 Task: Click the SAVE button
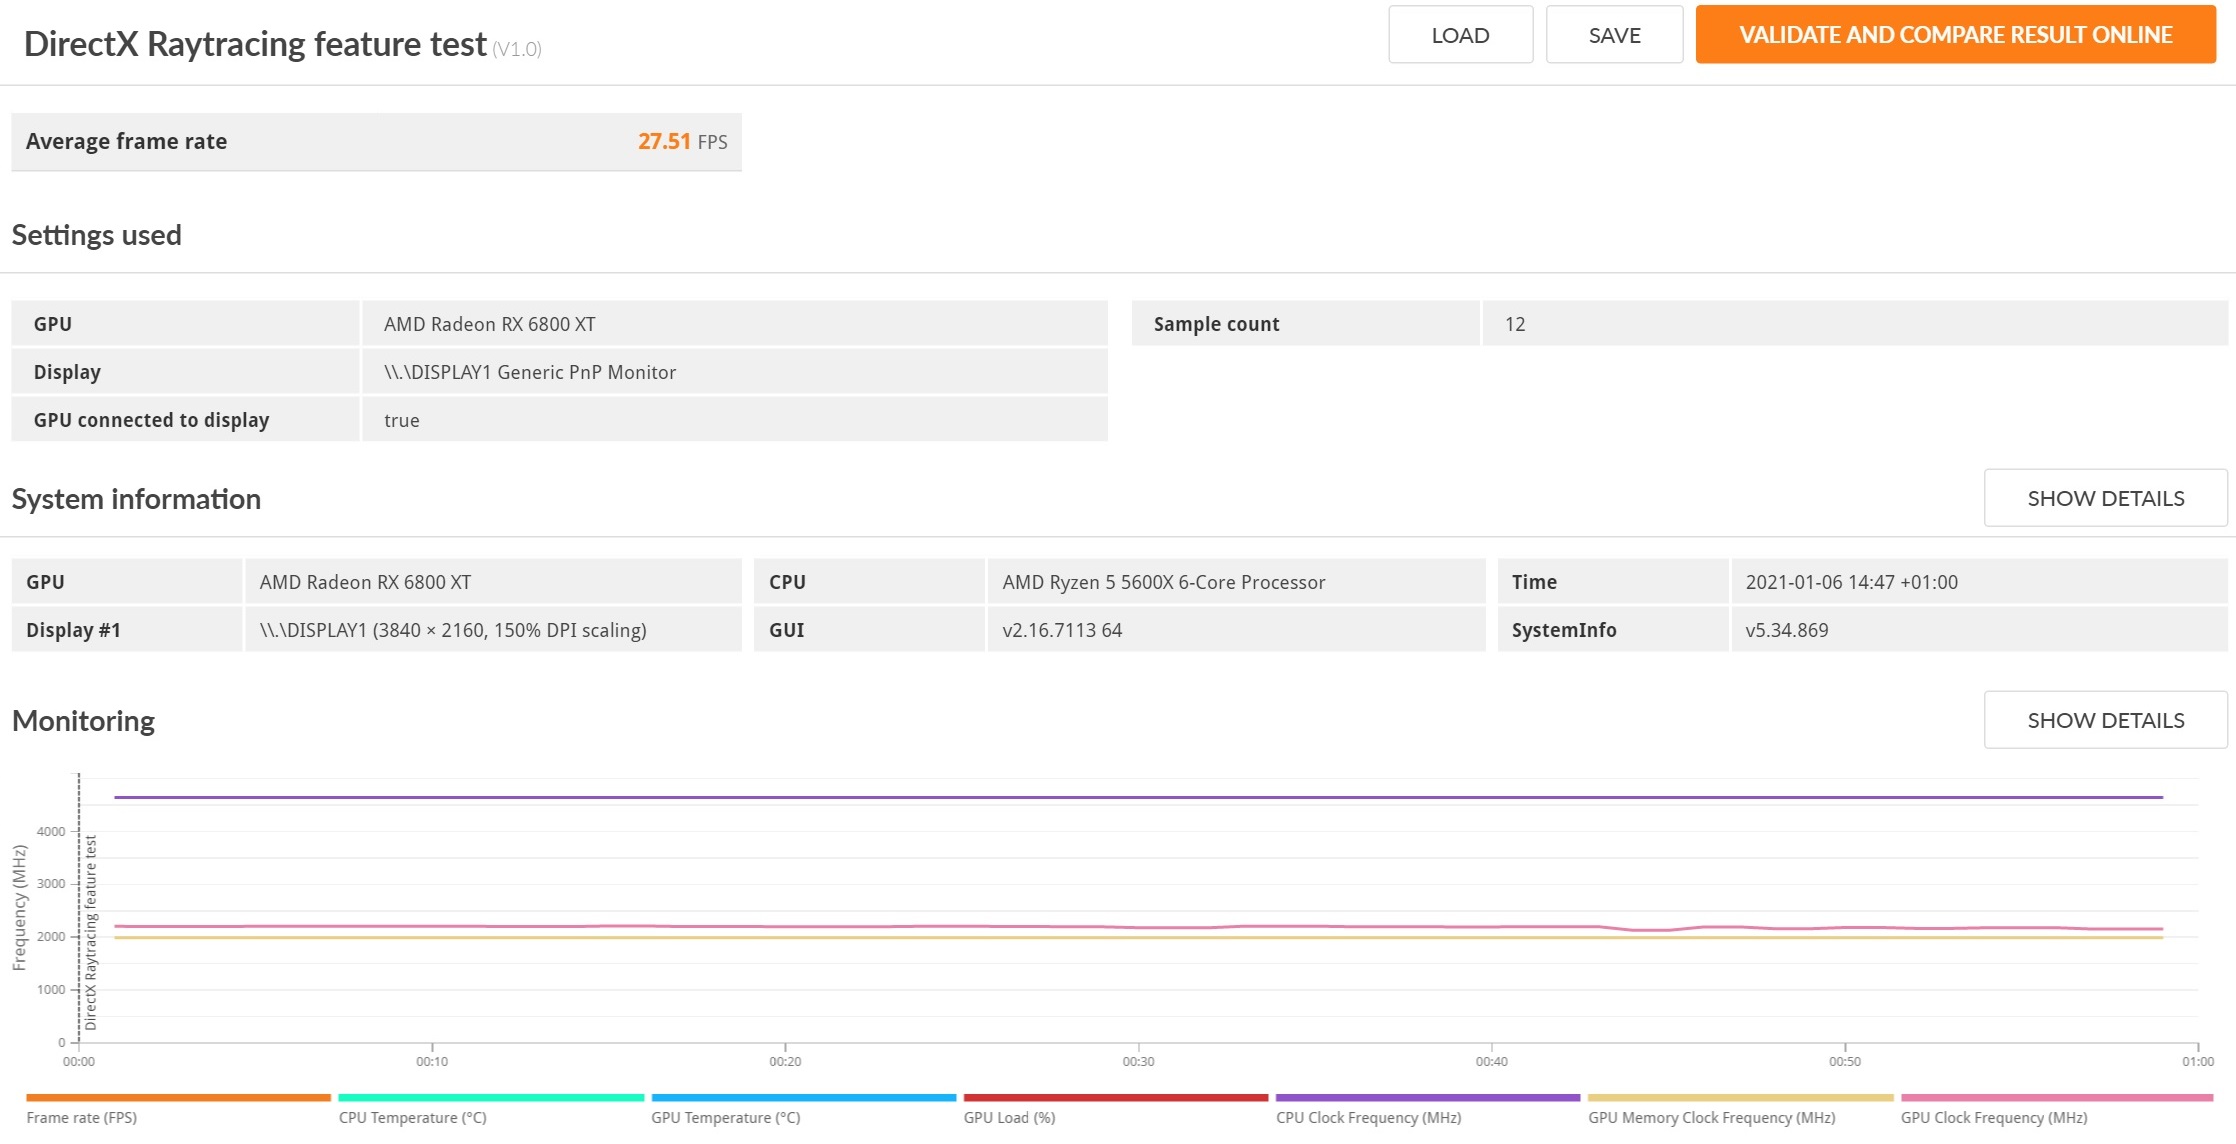(1614, 35)
